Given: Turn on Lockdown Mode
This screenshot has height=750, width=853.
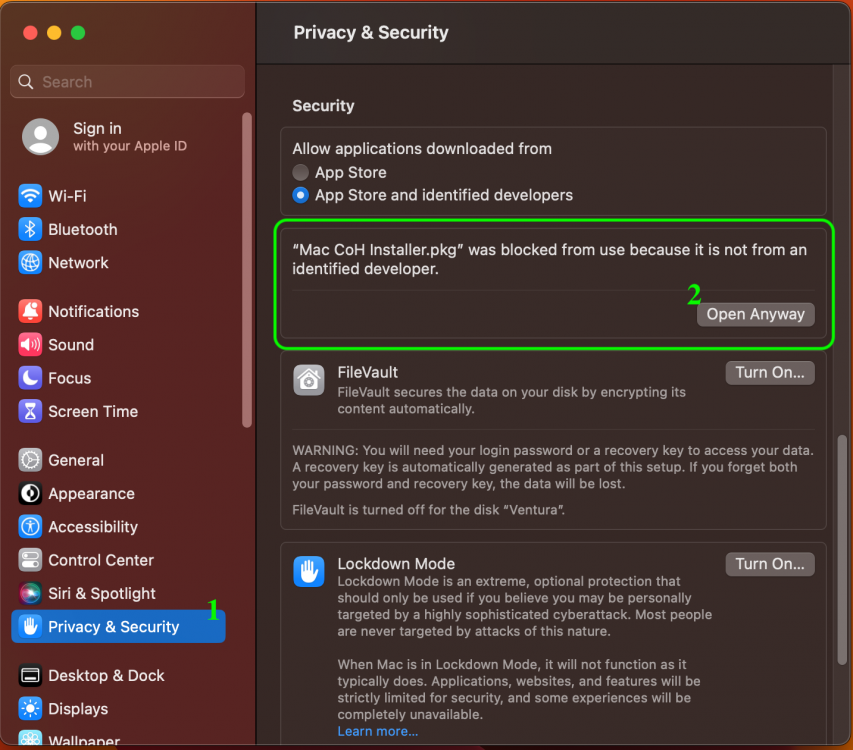Looking at the screenshot, I should pyautogui.click(x=769, y=564).
